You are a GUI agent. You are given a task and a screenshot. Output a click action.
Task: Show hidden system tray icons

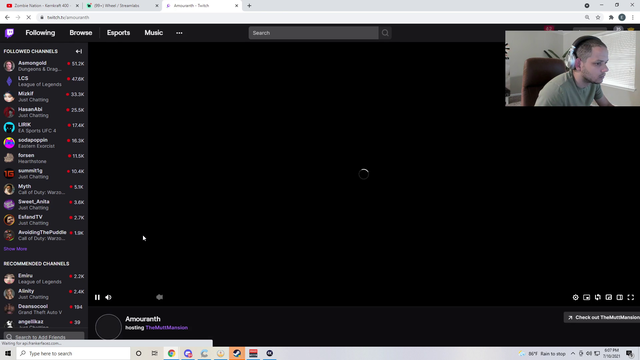coord(573,353)
